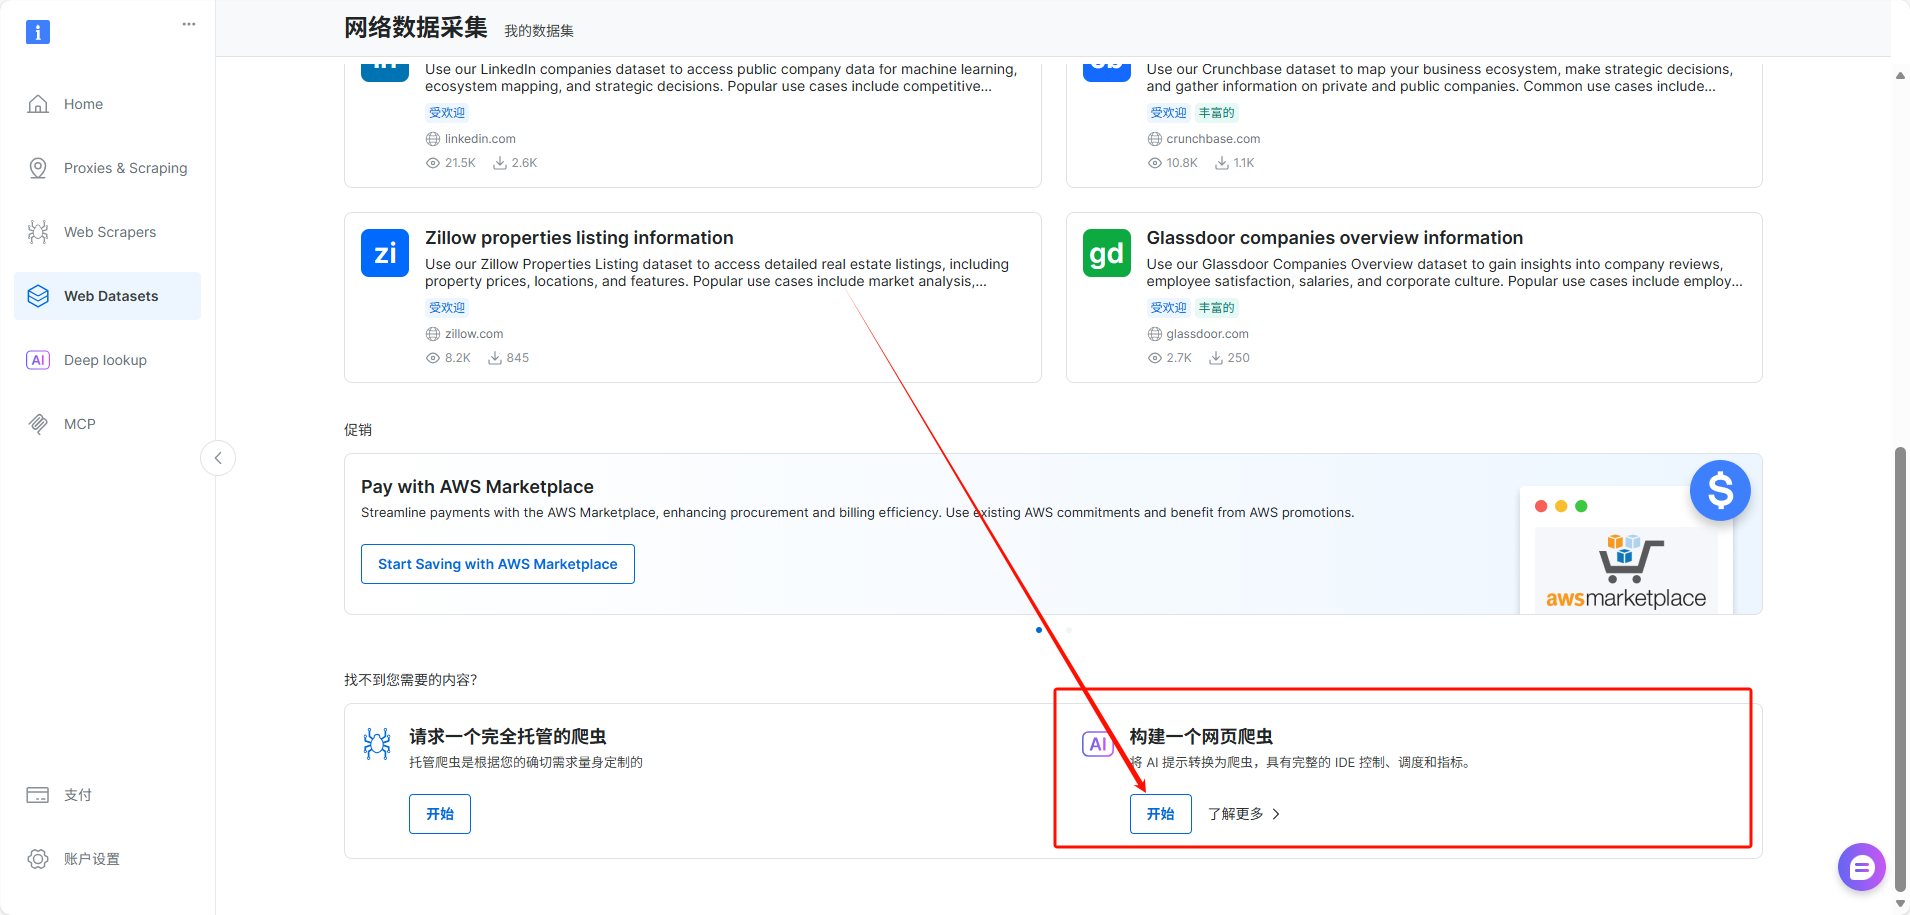Viewport: 1910px width, 915px height.
Task: Click Pay with AWS Marketplace heading
Action: click(x=477, y=487)
